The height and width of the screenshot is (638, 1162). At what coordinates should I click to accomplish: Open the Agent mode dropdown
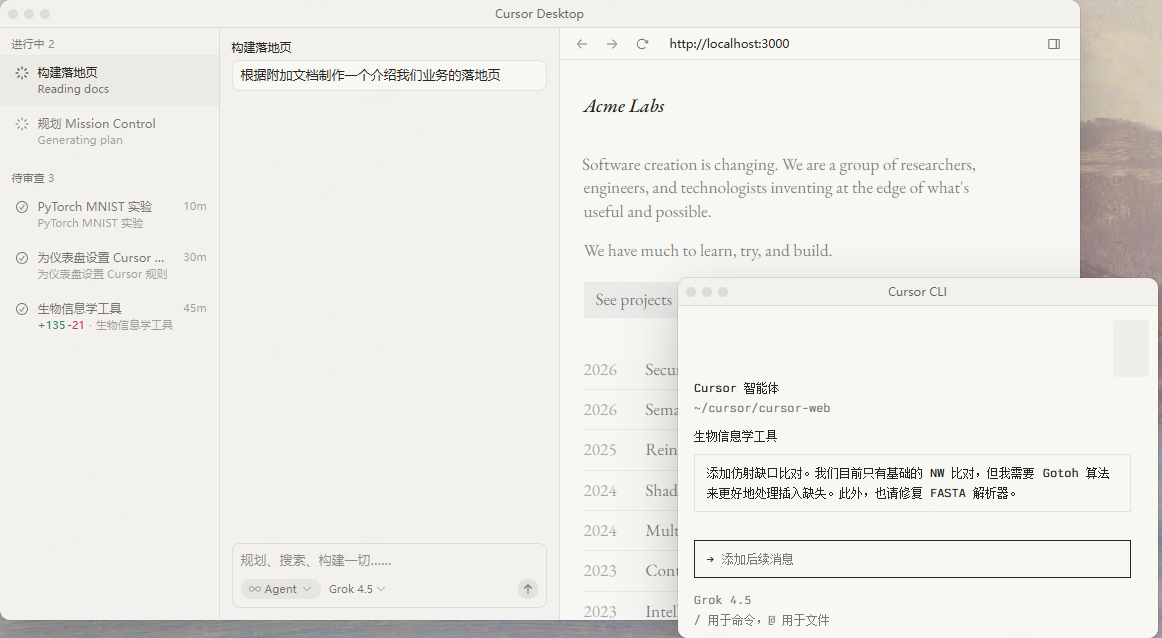click(x=280, y=589)
